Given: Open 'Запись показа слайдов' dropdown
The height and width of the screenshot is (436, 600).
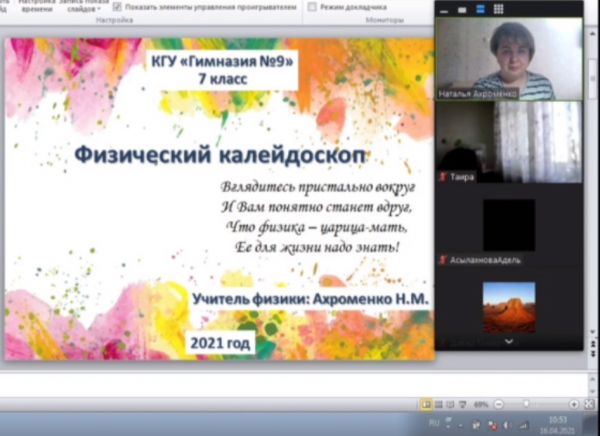Looking at the screenshot, I should pyautogui.click(x=83, y=6).
